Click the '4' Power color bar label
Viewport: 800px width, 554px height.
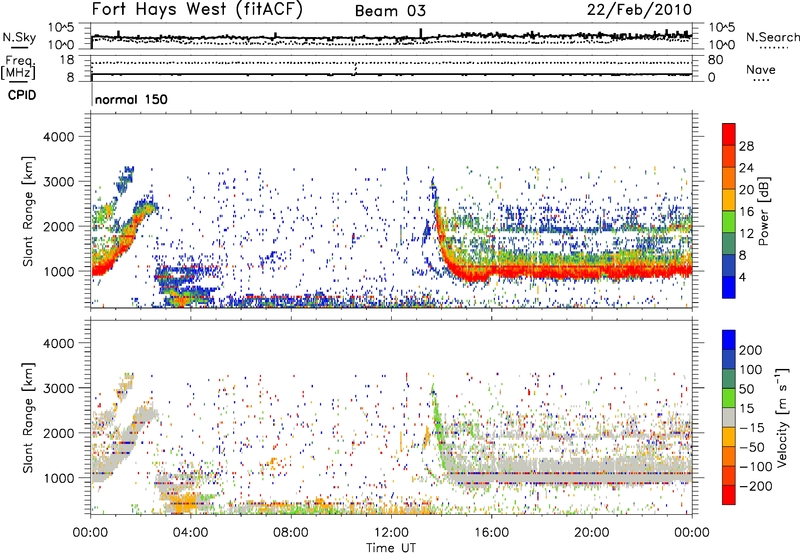coord(742,277)
